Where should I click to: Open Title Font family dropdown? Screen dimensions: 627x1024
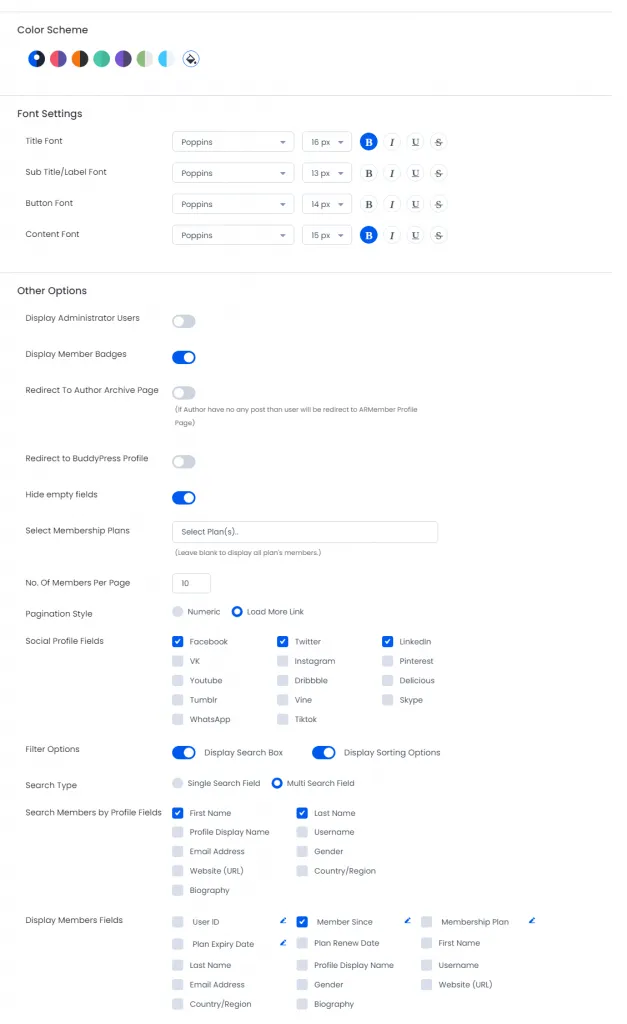[x=233, y=142]
